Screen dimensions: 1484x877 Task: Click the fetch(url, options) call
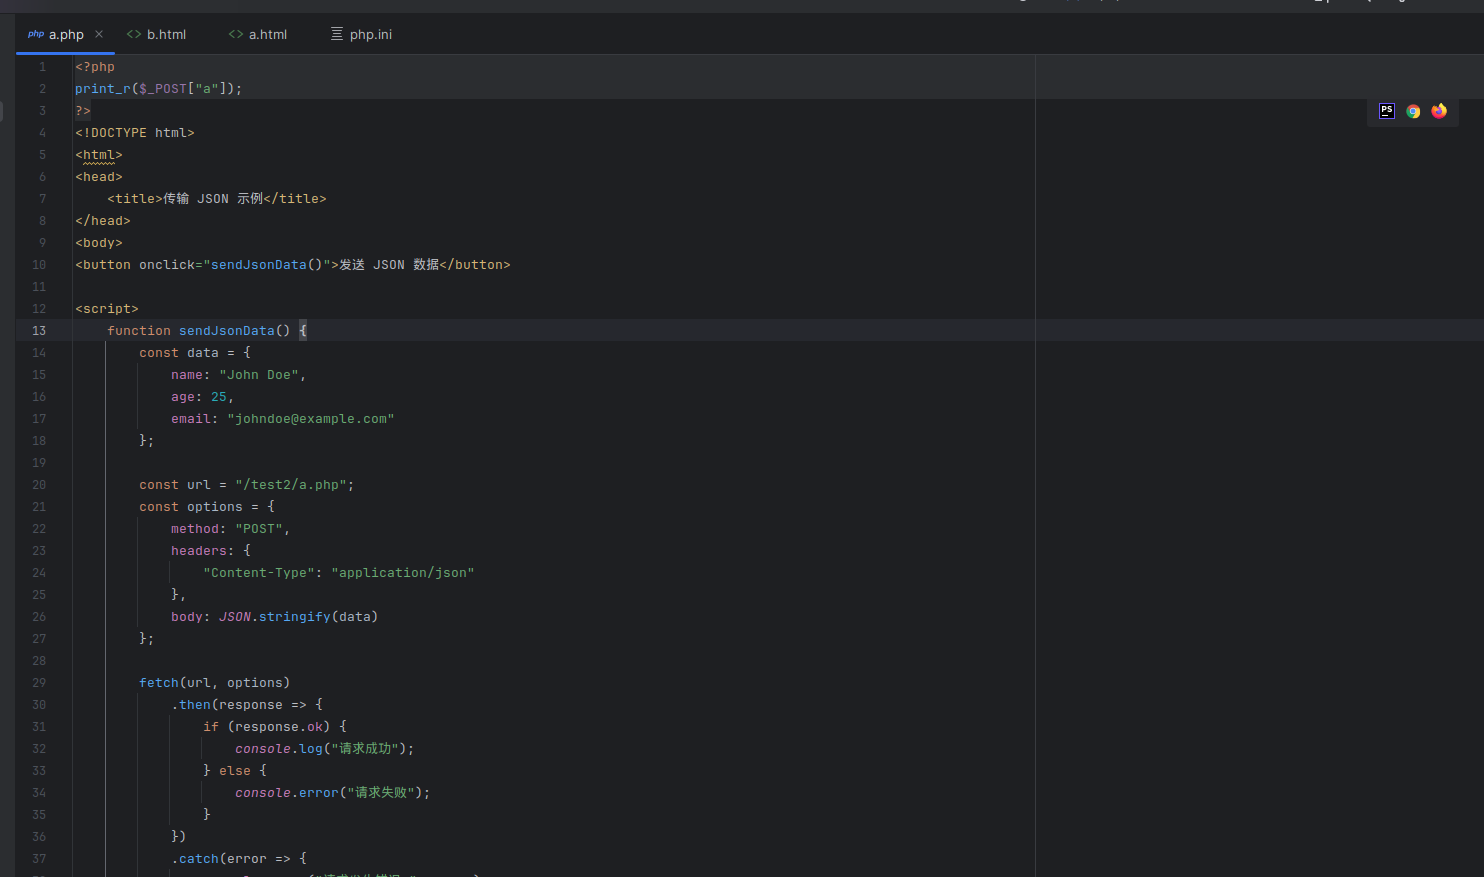point(215,683)
